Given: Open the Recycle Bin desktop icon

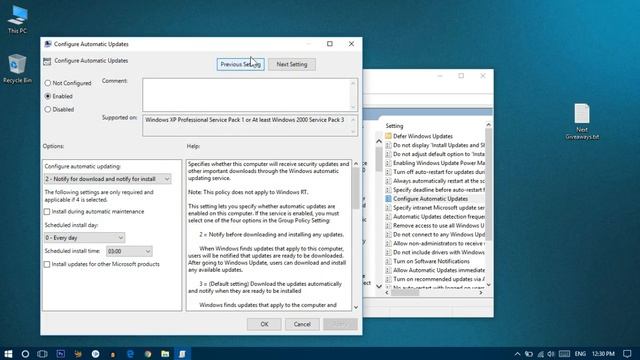Looking at the screenshot, I should pos(17,69).
